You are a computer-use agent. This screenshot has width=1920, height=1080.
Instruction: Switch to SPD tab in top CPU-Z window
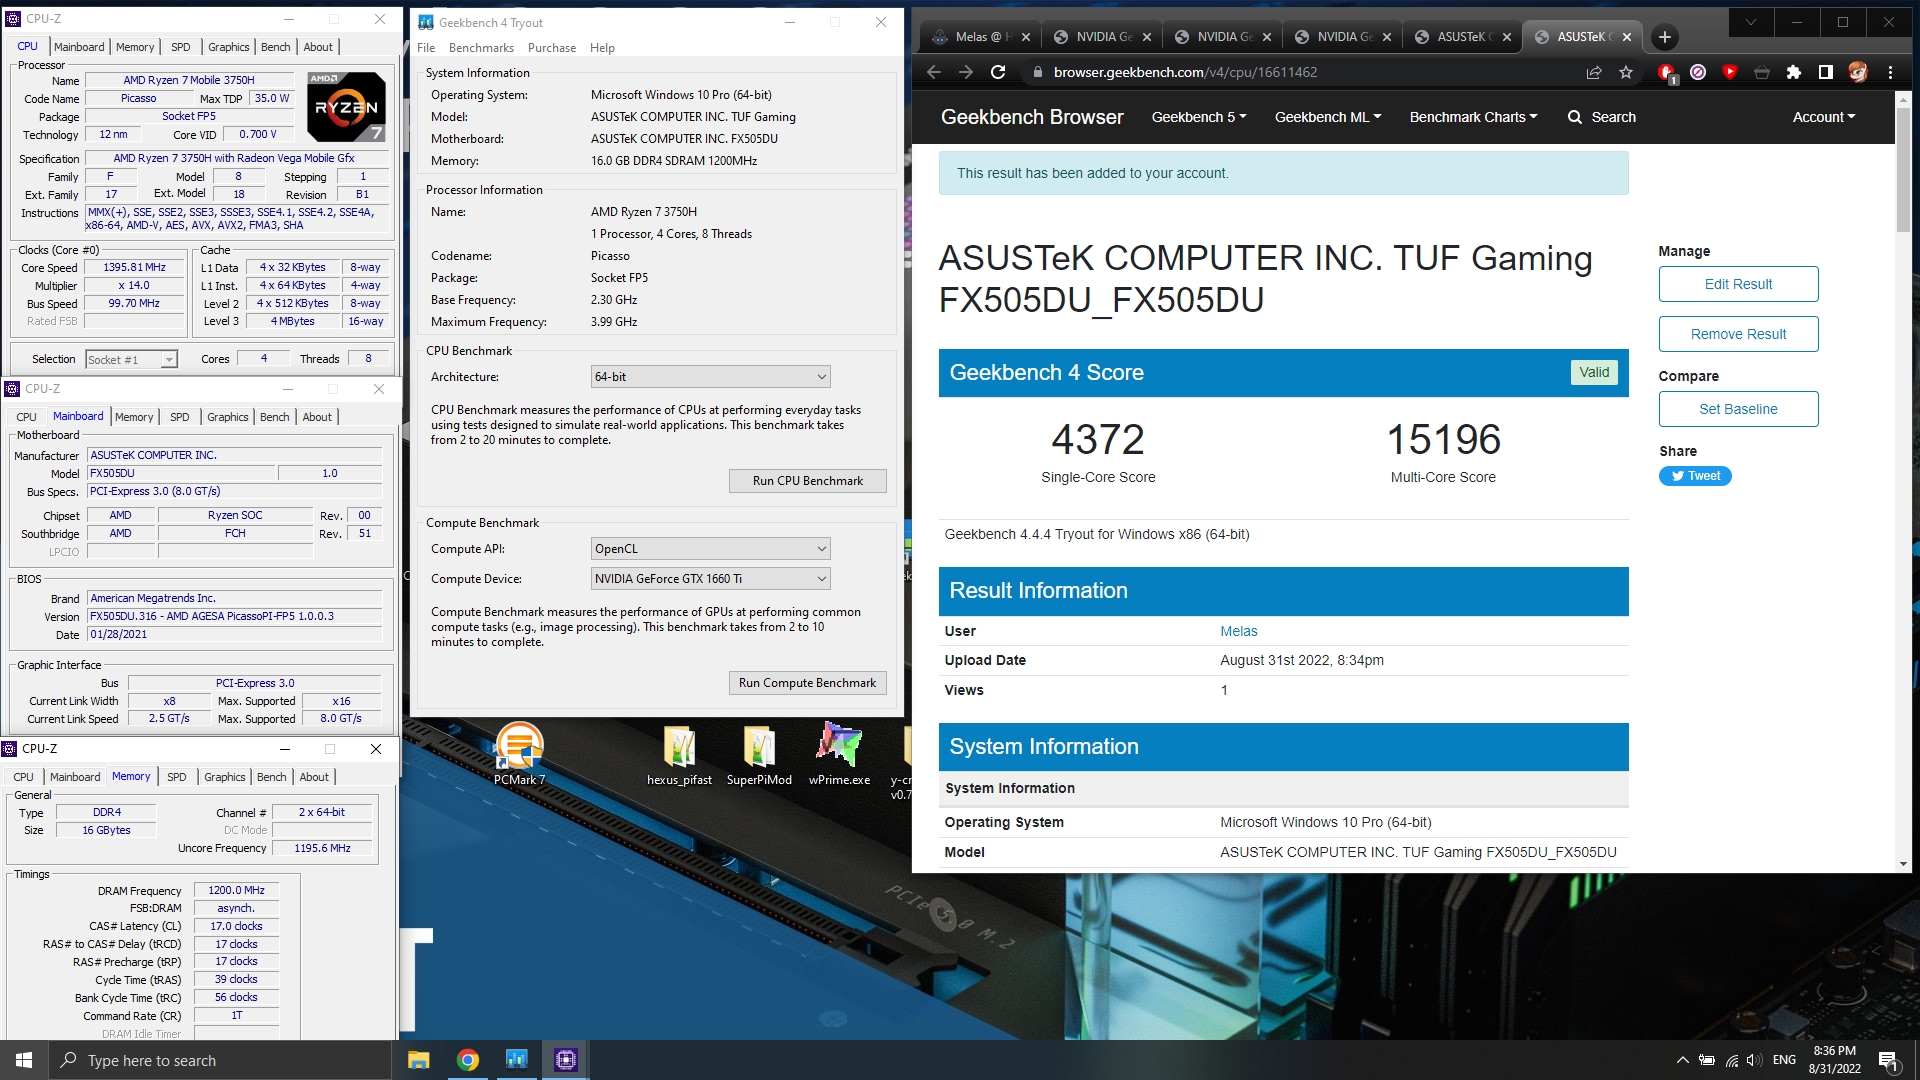click(180, 47)
